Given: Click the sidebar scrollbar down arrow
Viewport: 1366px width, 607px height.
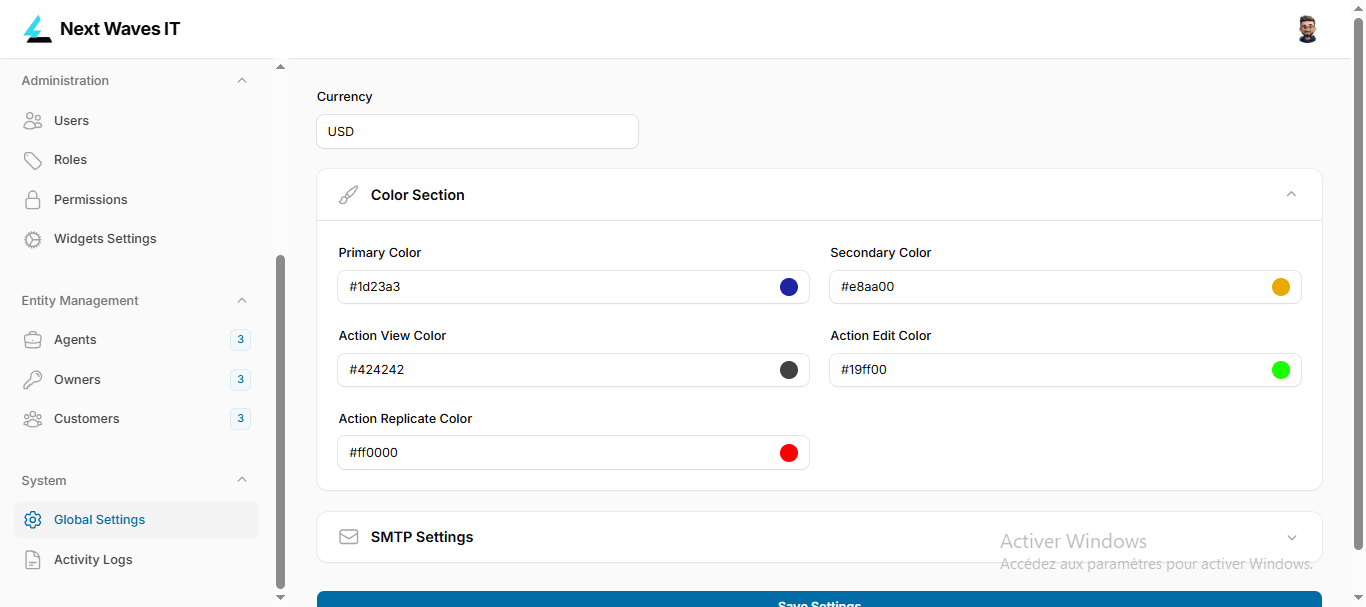Looking at the screenshot, I should [x=280, y=597].
